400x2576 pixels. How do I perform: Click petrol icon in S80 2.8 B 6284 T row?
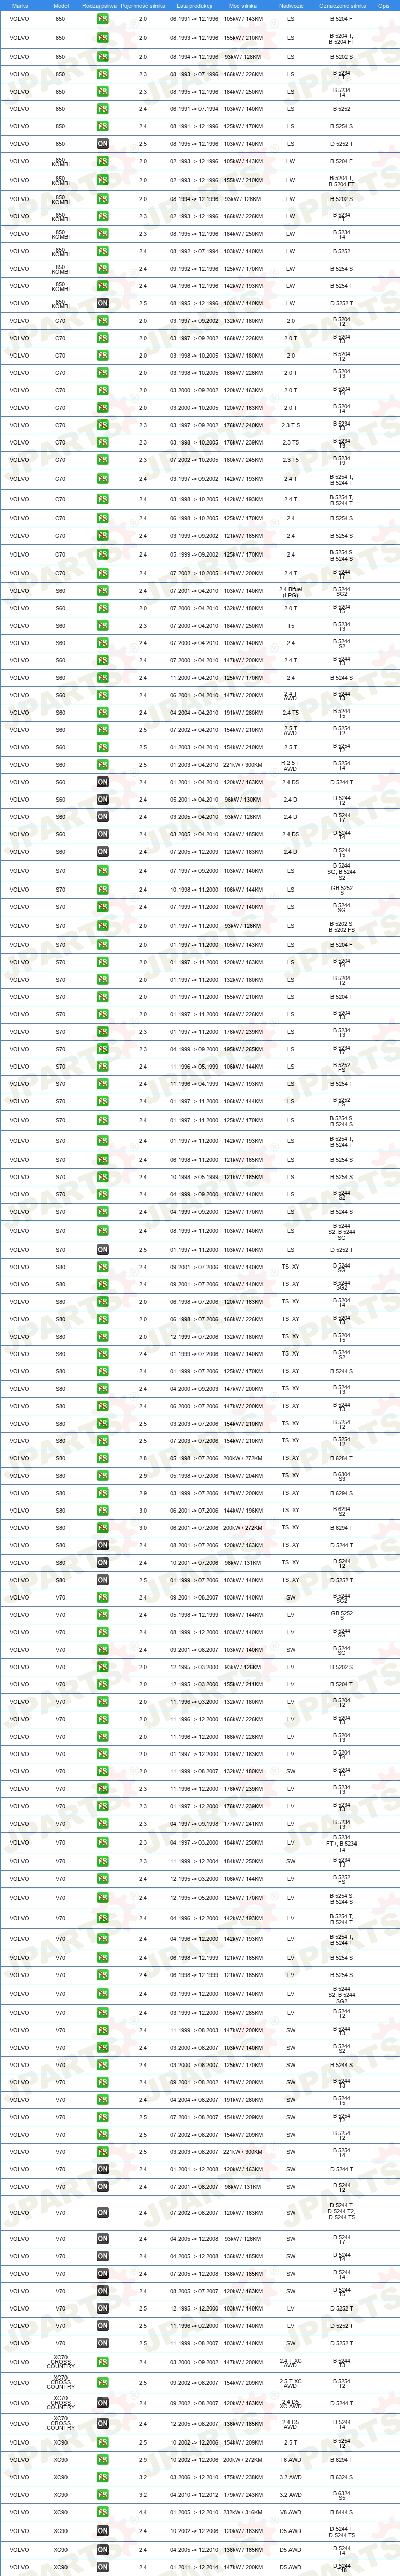tap(103, 1458)
